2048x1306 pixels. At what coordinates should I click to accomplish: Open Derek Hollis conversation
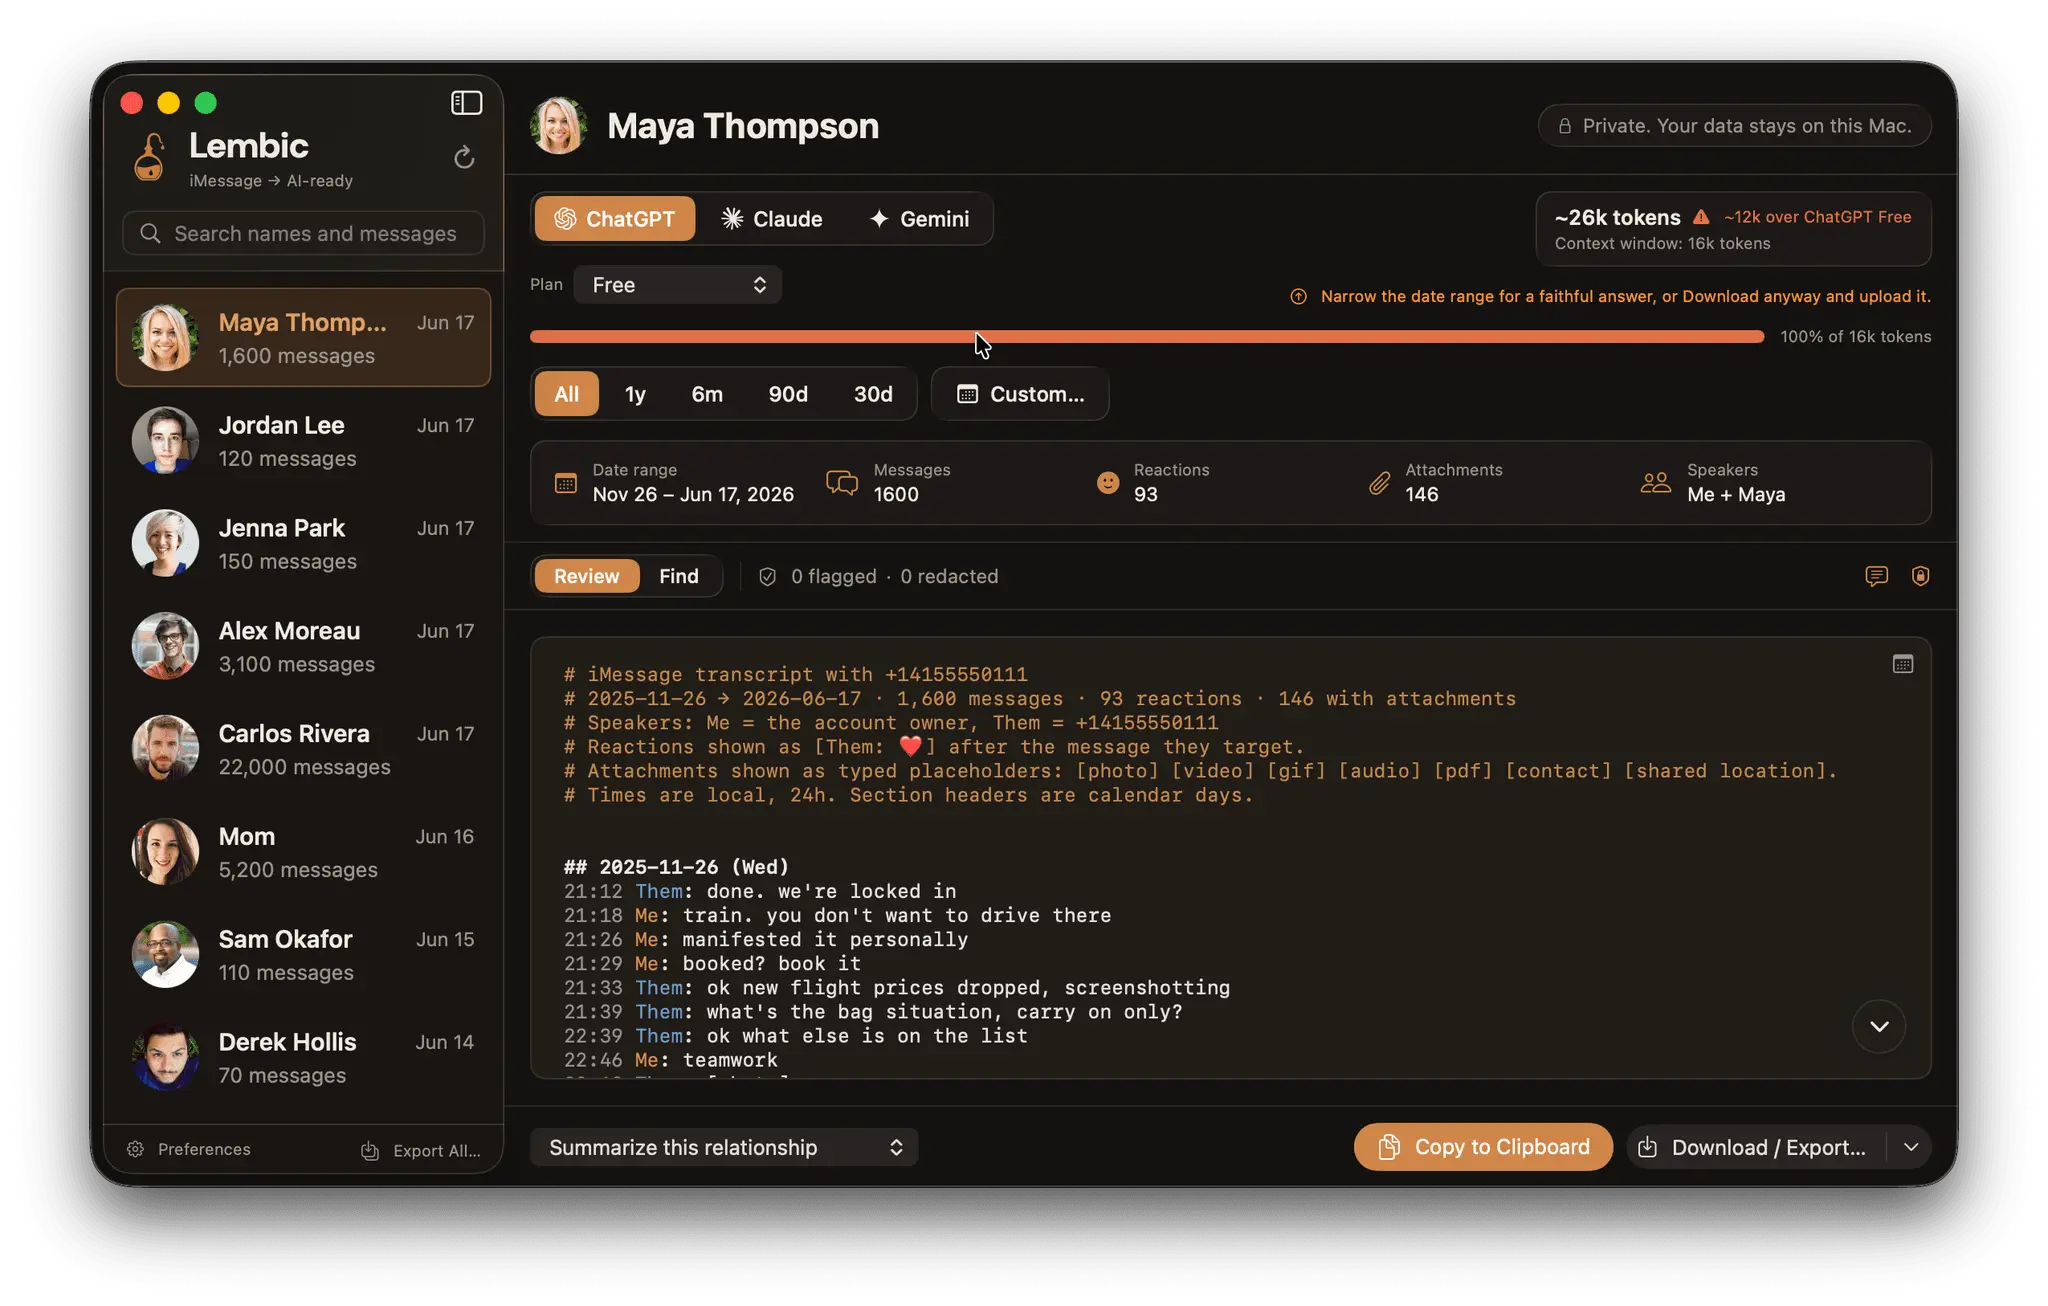coord(303,1058)
